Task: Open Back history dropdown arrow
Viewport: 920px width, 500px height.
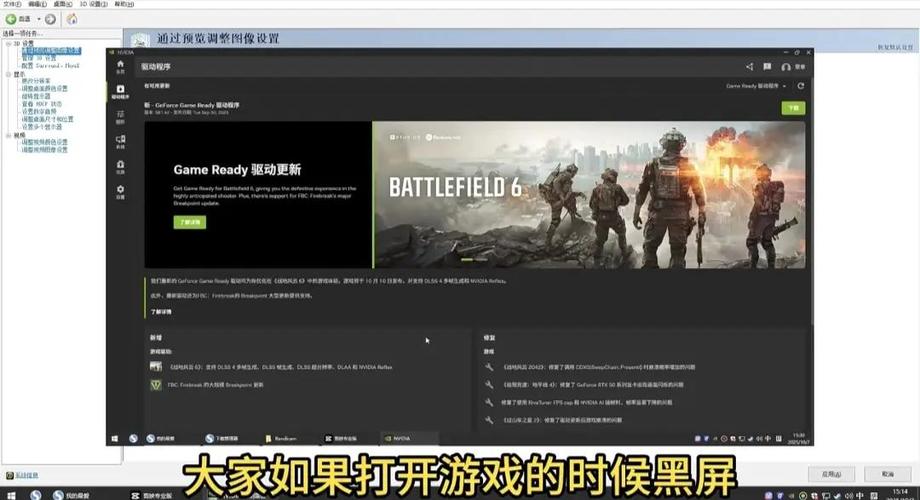Action: (x=39, y=19)
